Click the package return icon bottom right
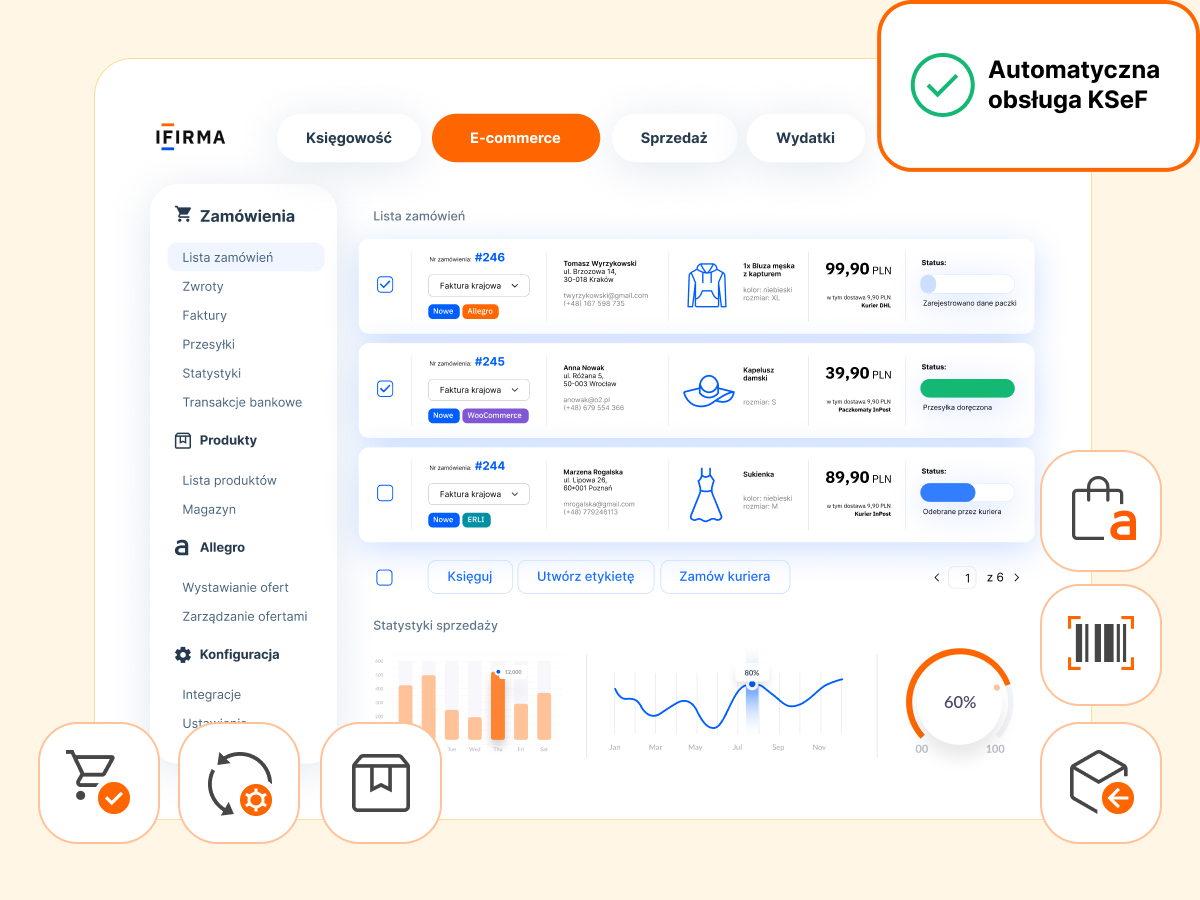This screenshot has height=900, width=1200. tap(1100, 783)
